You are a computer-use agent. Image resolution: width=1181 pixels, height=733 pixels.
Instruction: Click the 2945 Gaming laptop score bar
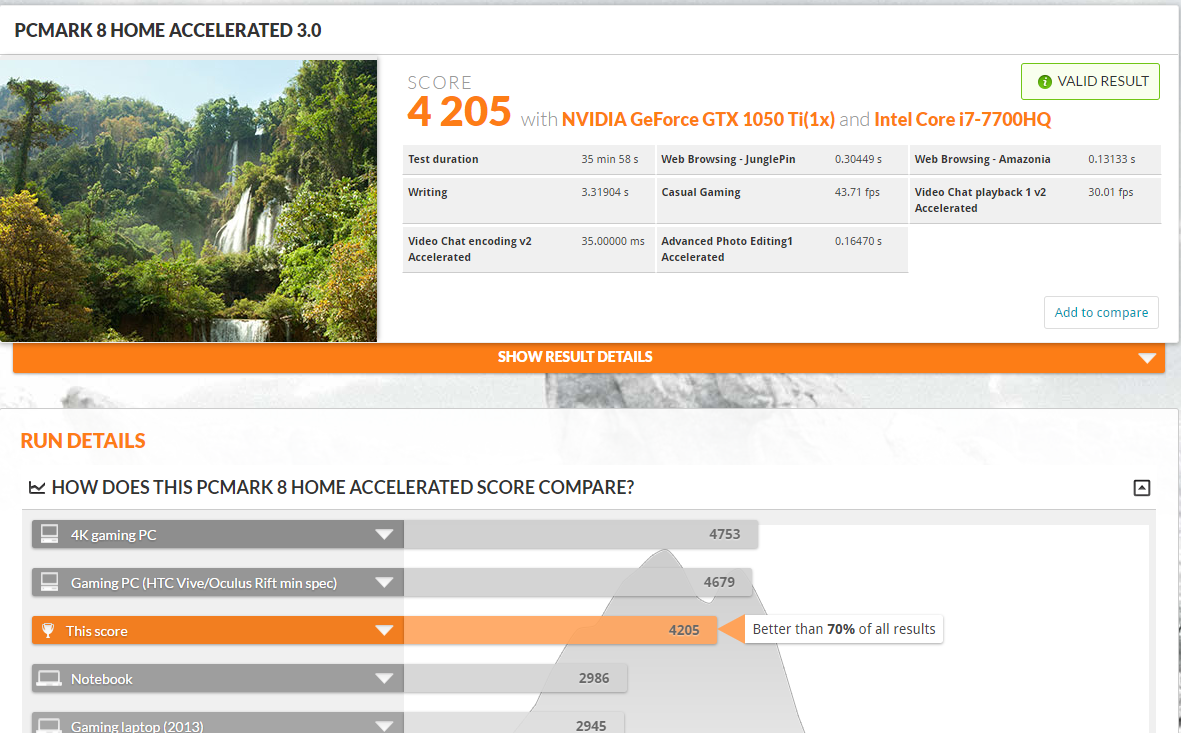point(514,723)
